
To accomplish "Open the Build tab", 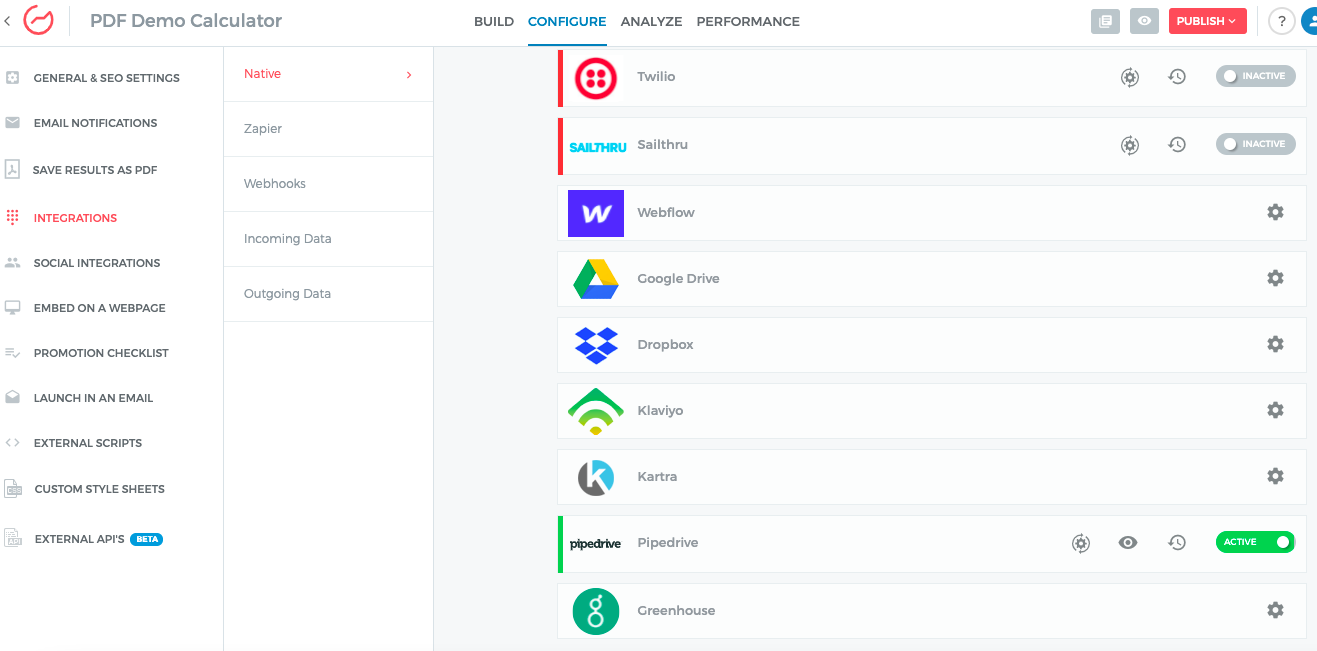I will coord(494,21).
